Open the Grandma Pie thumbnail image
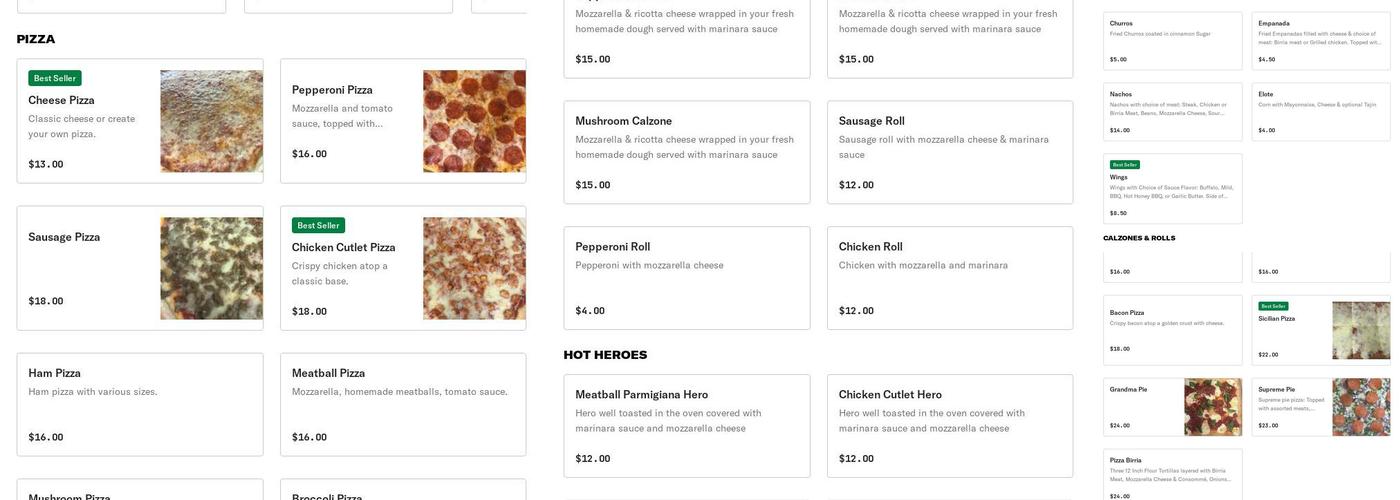This screenshot has height=500, width=1400. coord(1213,407)
